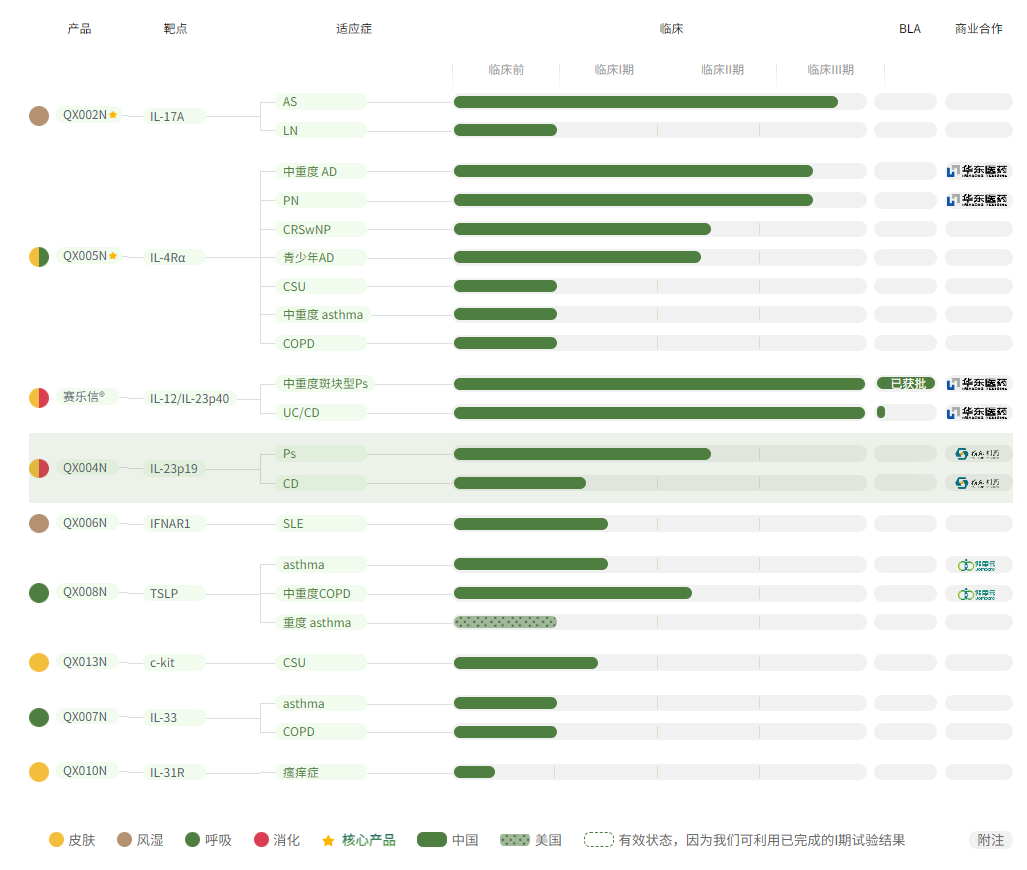Select the QX005N product label
The image size is (1027, 870).
[x=88, y=256]
